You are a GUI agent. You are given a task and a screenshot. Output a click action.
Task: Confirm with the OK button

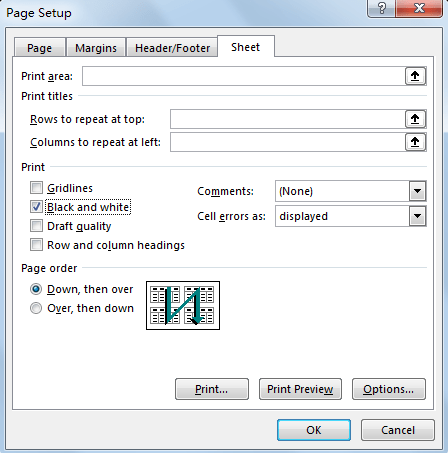314,430
